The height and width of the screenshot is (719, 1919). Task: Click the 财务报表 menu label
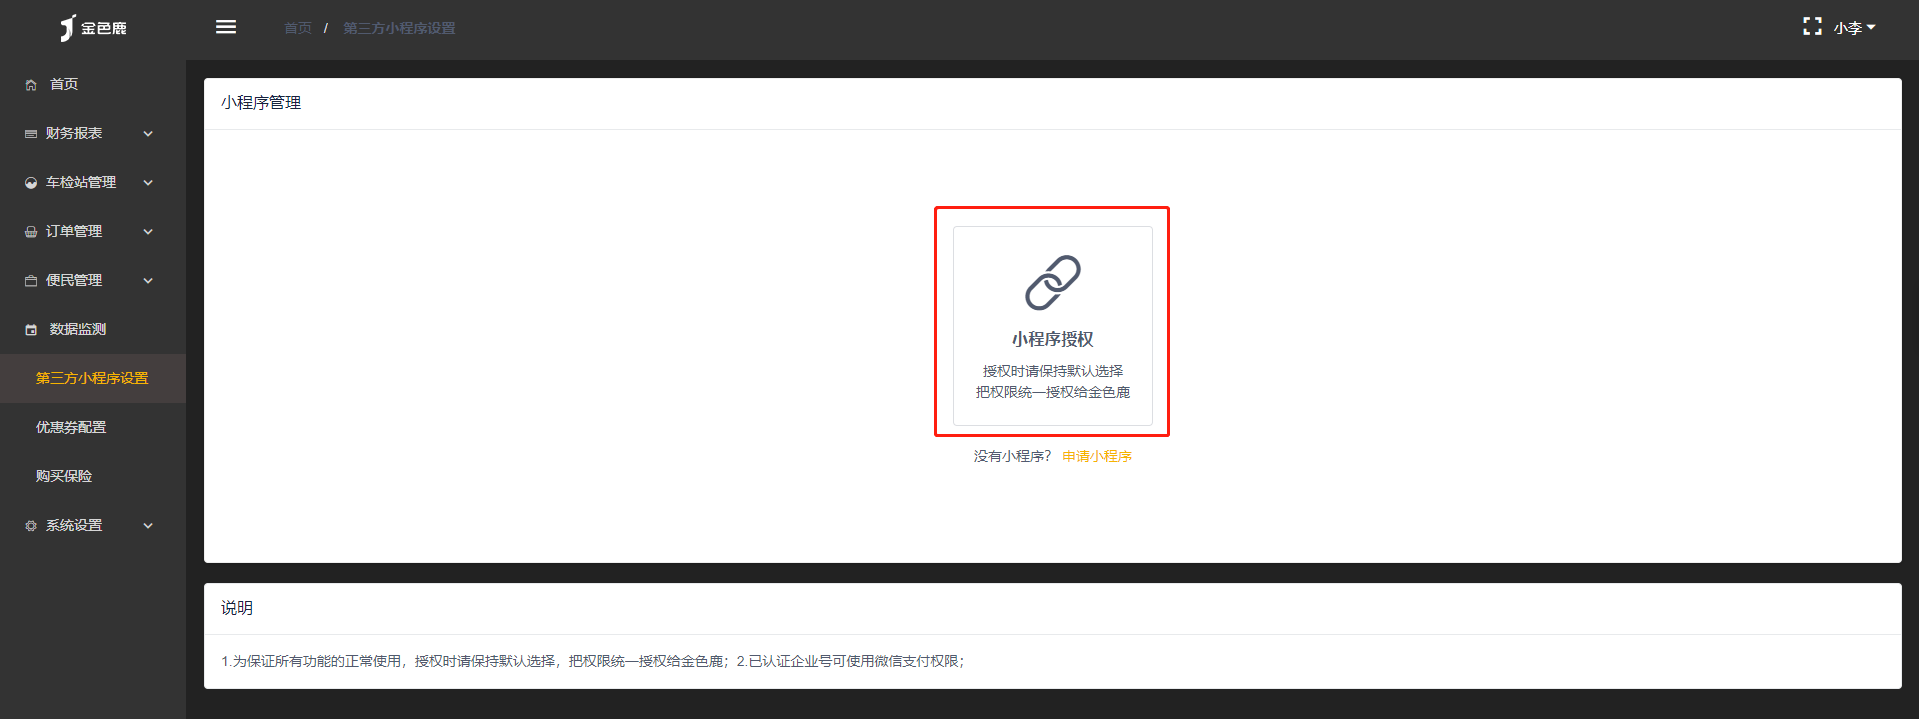point(74,133)
